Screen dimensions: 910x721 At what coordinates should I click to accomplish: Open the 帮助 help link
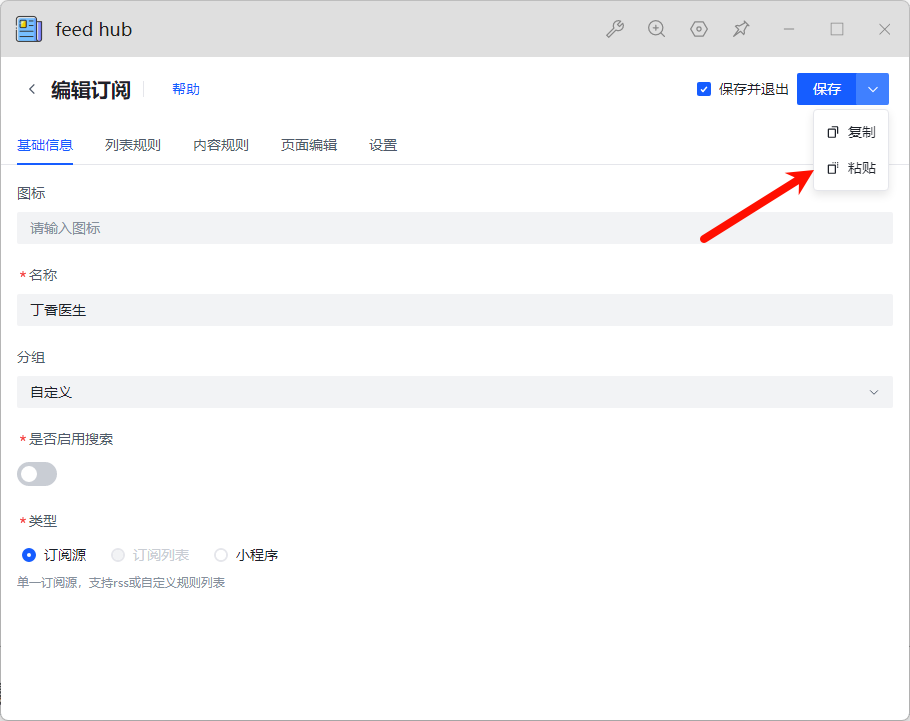coord(186,89)
